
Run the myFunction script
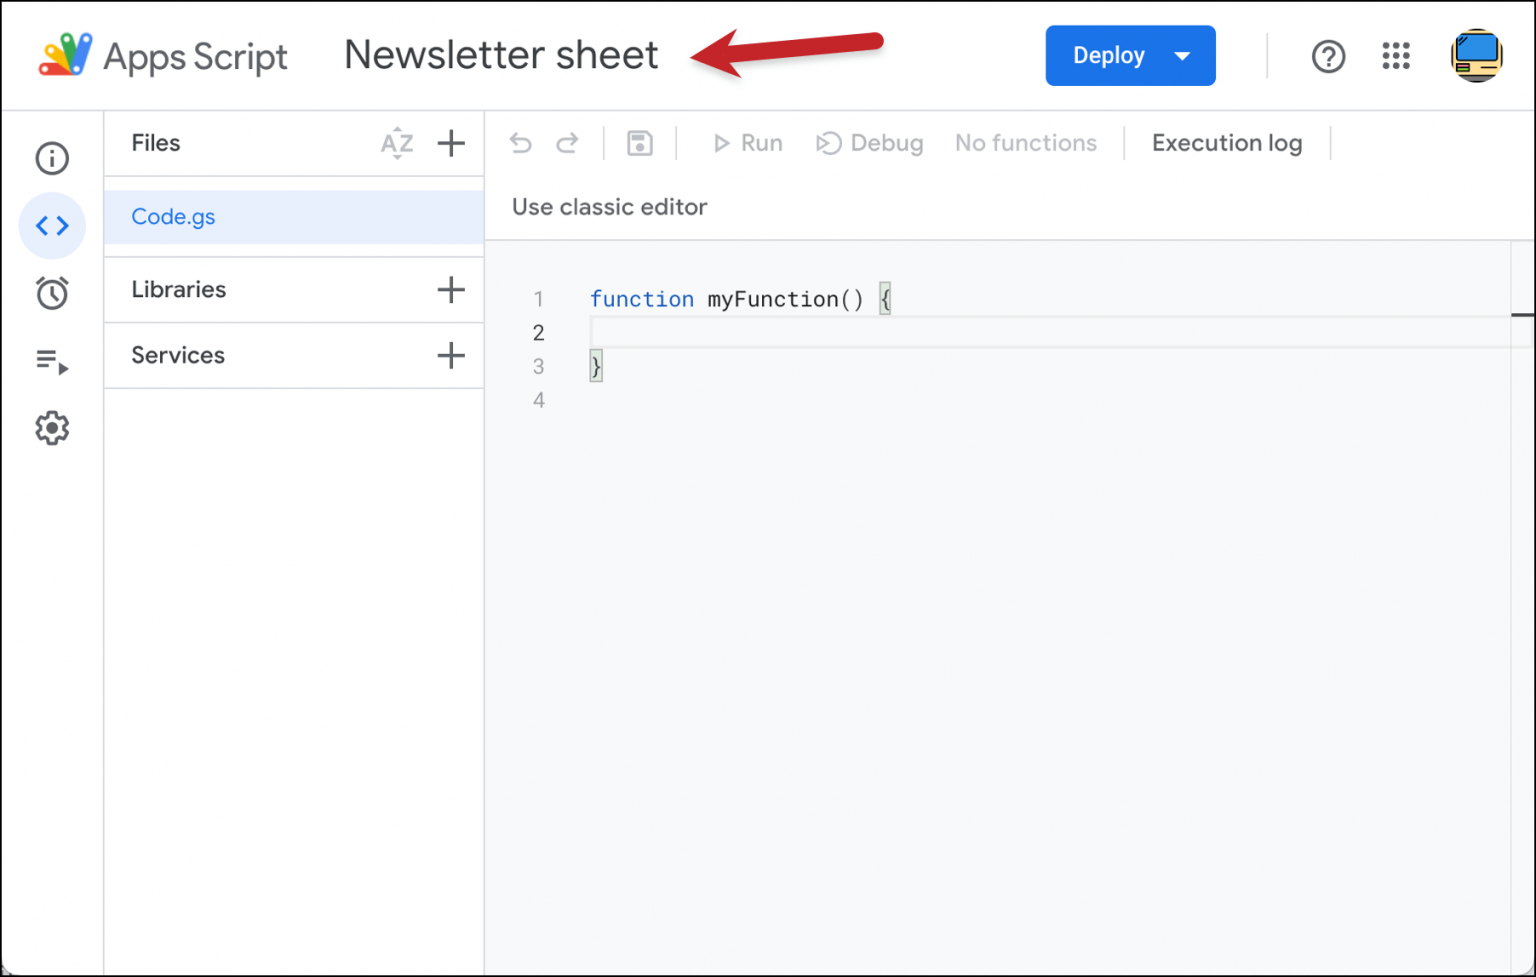click(748, 143)
